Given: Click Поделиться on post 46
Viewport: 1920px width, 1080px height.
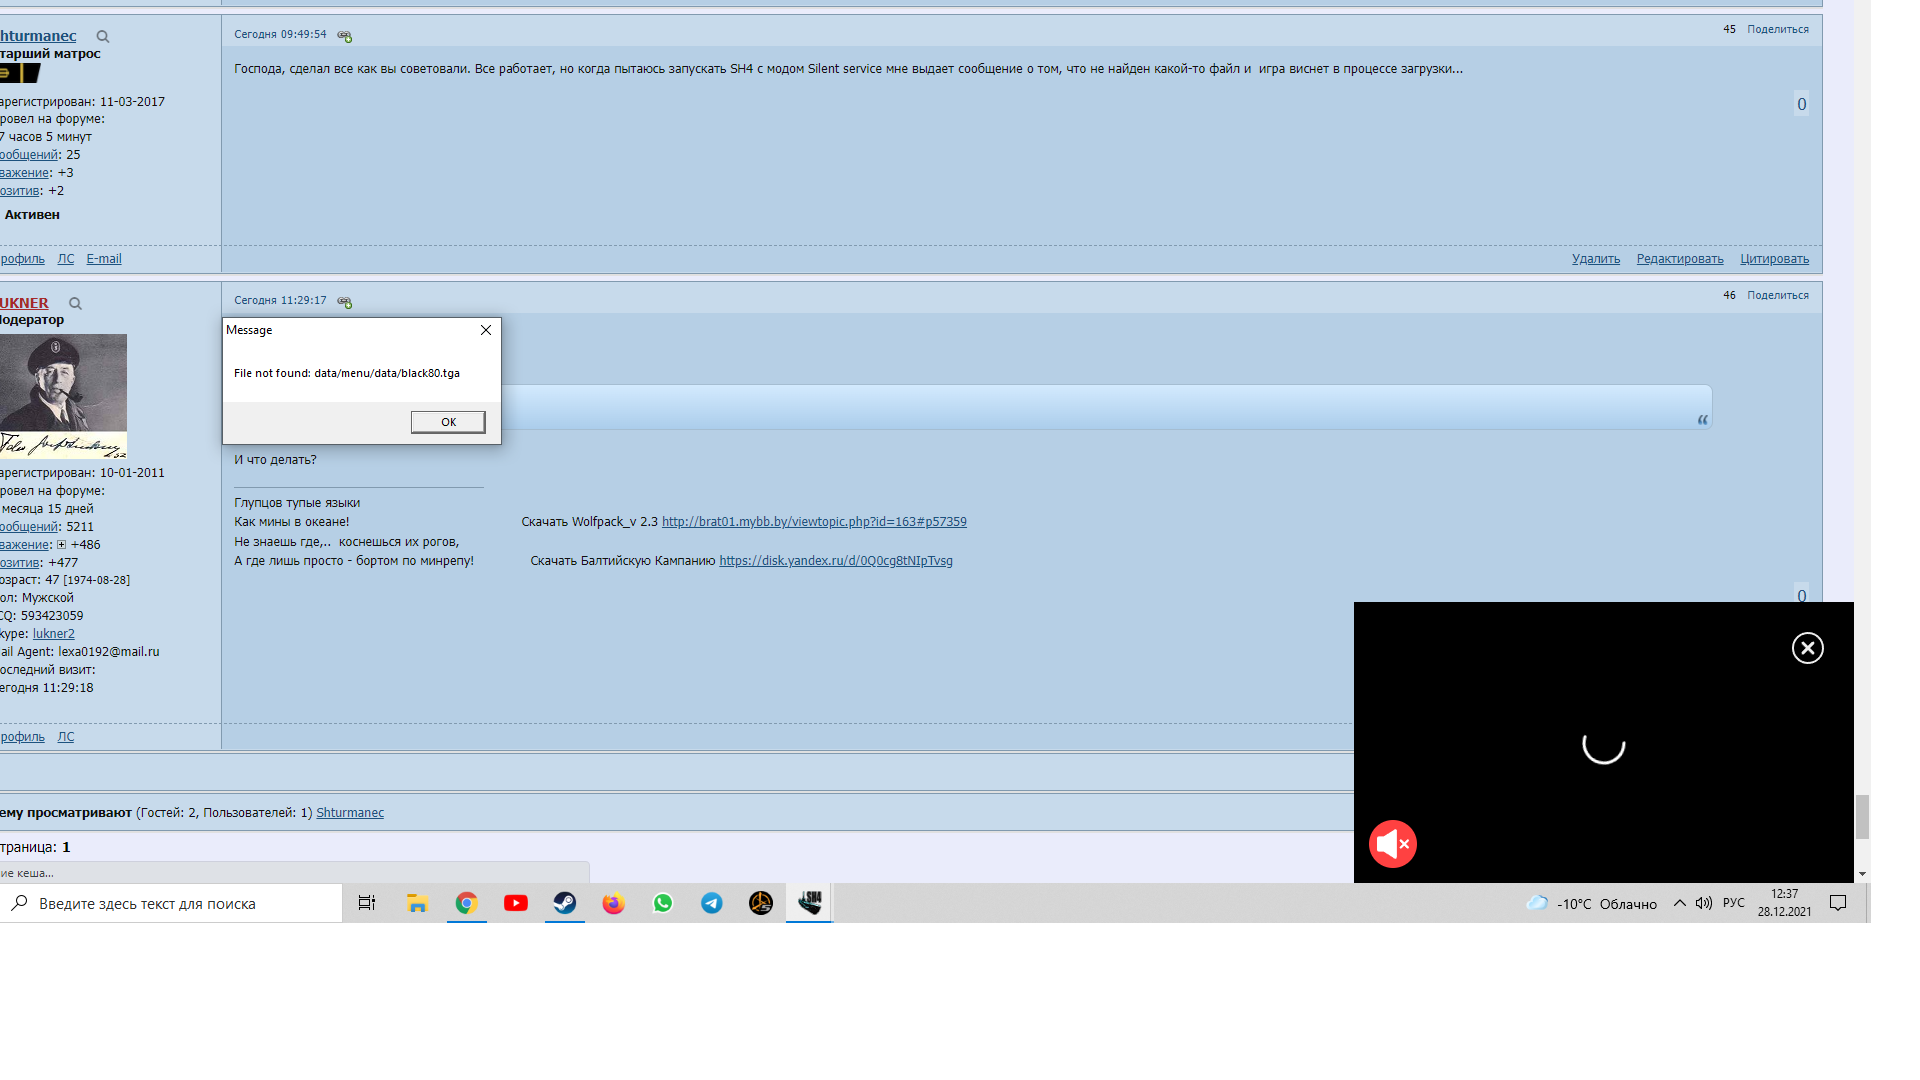Looking at the screenshot, I should 1778,296.
